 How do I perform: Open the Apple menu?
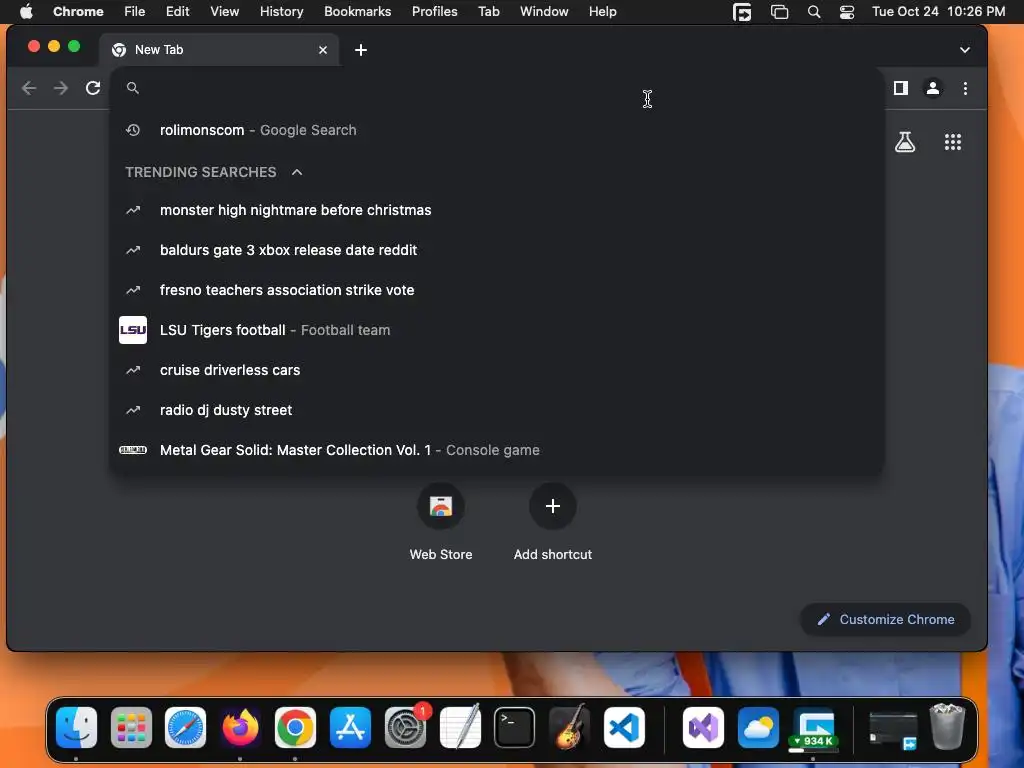26,12
